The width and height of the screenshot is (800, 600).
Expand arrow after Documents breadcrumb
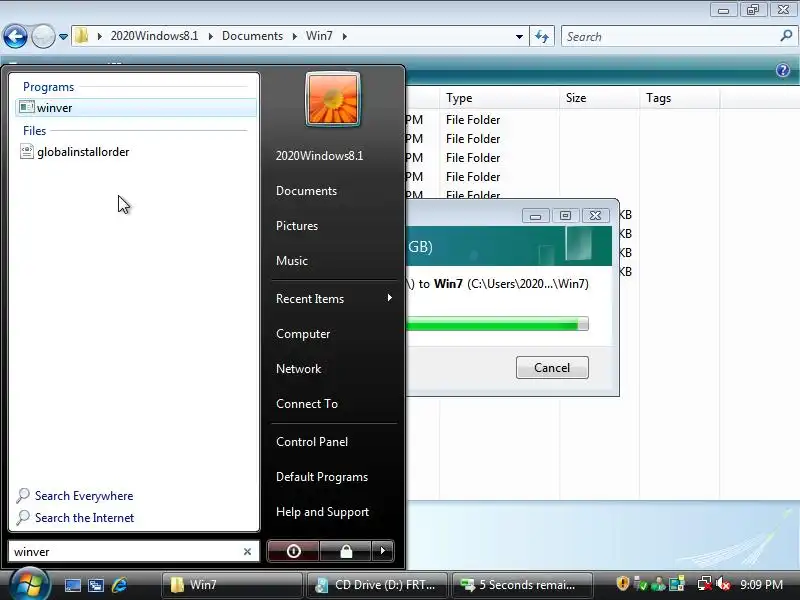click(294, 36)
